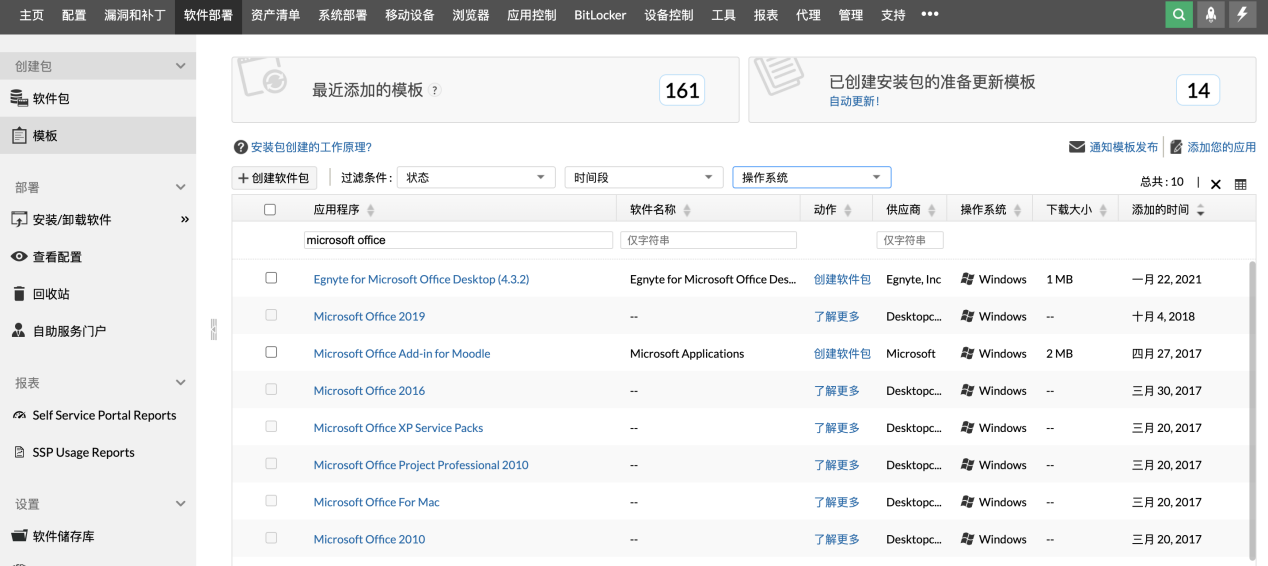Click the help question mark beside 最近添加的模板
The width and height of the screenshot is (1268, 566).
pyautogui.click(x=434, y=90)
